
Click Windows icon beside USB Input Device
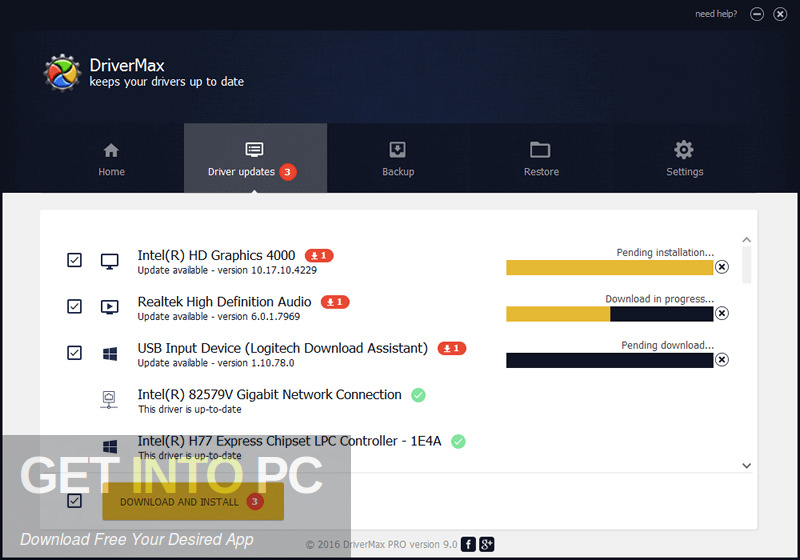coord(110,353)
